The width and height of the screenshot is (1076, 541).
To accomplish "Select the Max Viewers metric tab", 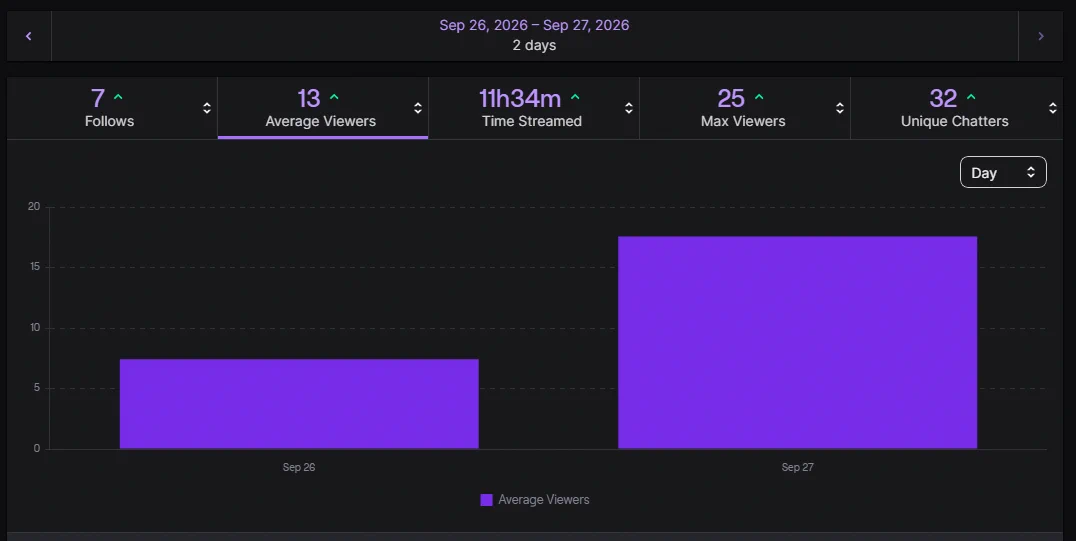I will coord(745,108).
